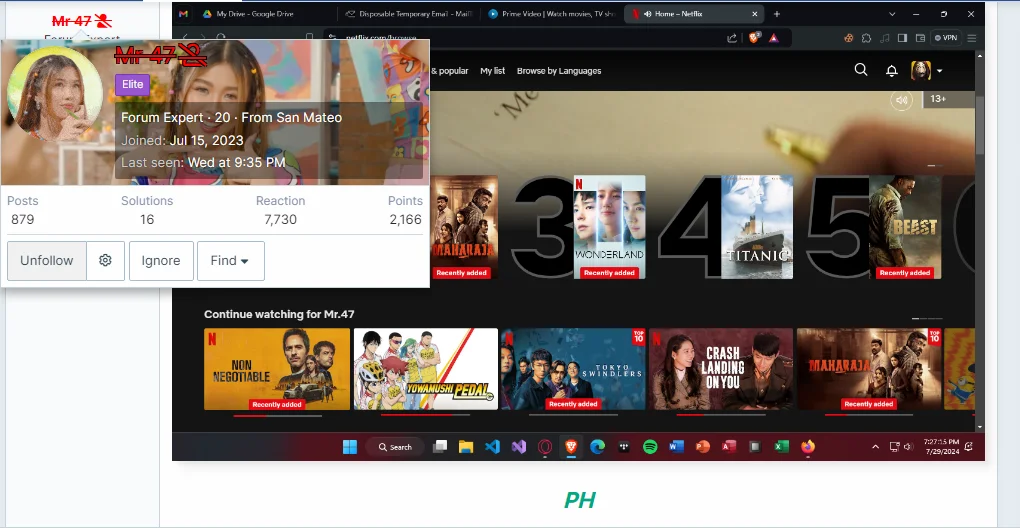This screenshot has height=528, width=1020.
Task: Open the Titanic poster in top 10
Action: coord(757,227)
